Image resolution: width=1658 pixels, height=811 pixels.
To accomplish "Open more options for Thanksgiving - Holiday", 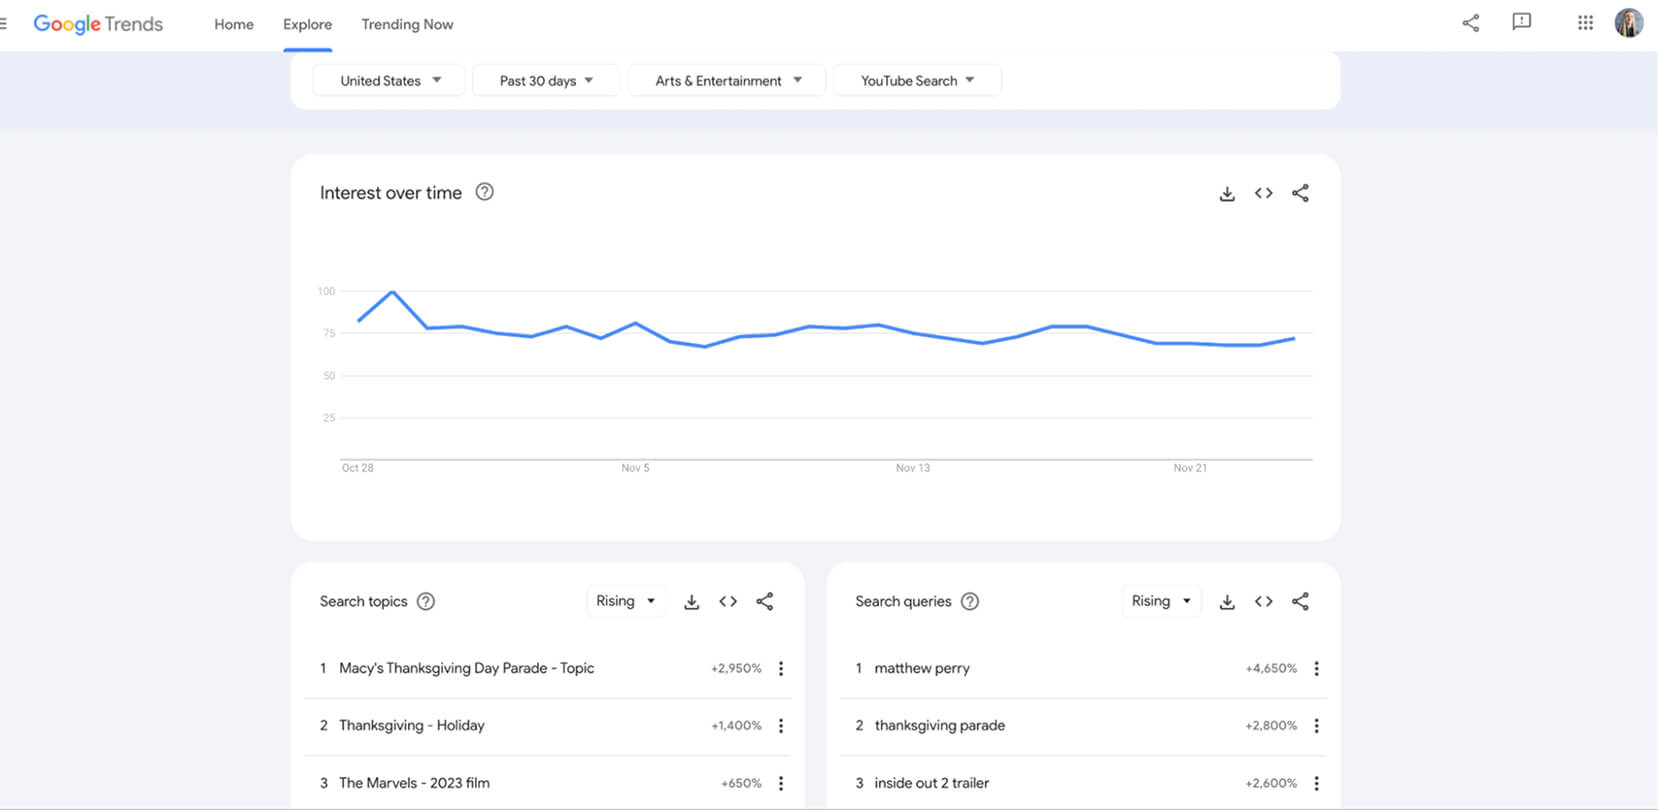I will coord(781,726).
